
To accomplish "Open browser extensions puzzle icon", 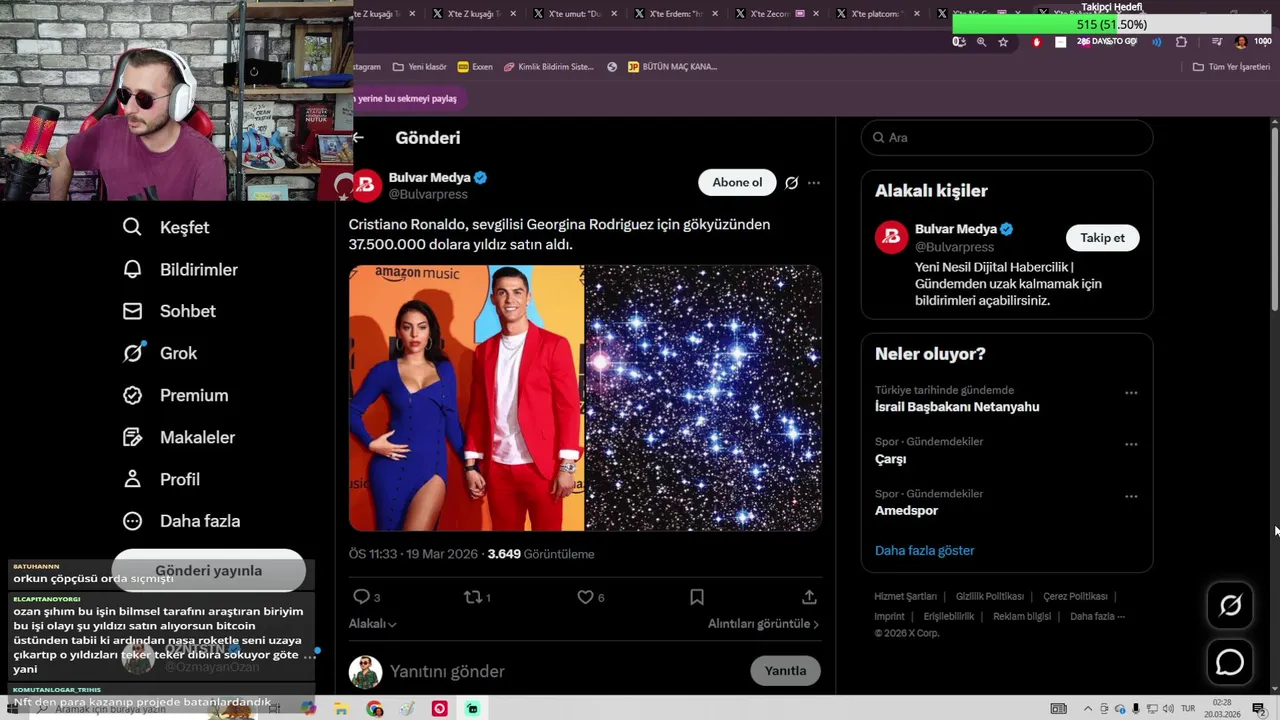I will 1181,42.
